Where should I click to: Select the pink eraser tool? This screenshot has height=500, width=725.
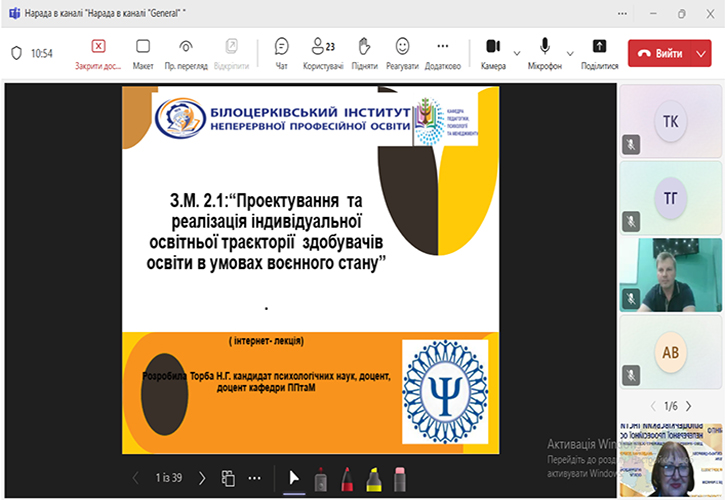400,478
